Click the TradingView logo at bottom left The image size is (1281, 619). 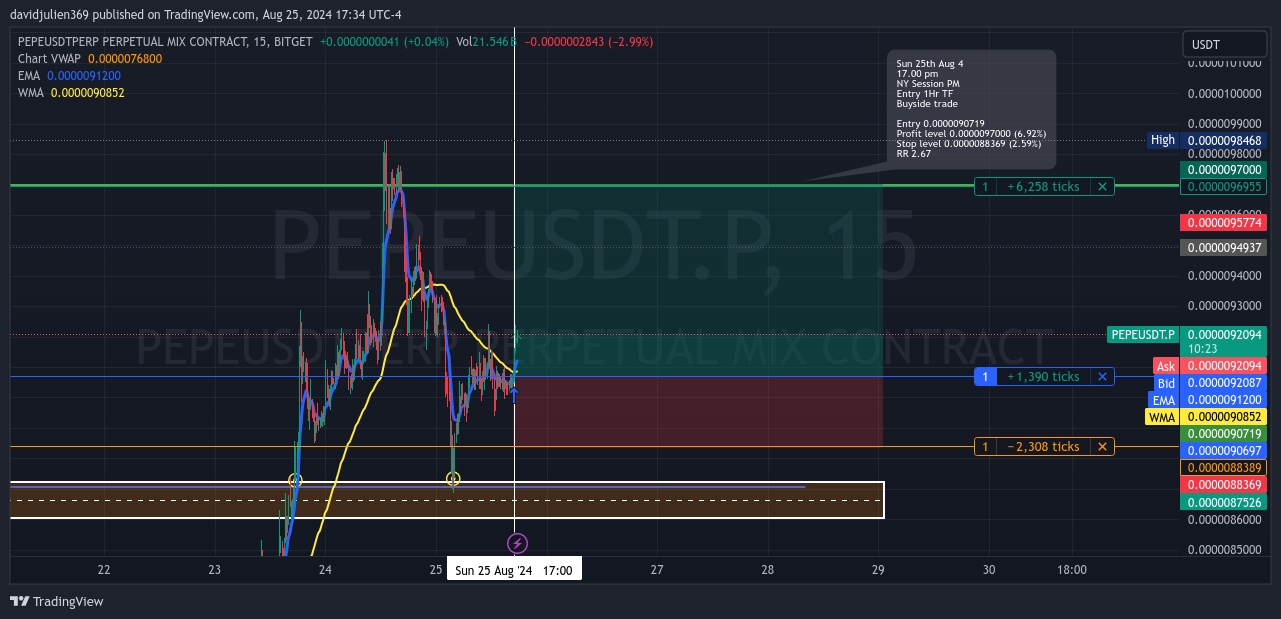point(57,601)
